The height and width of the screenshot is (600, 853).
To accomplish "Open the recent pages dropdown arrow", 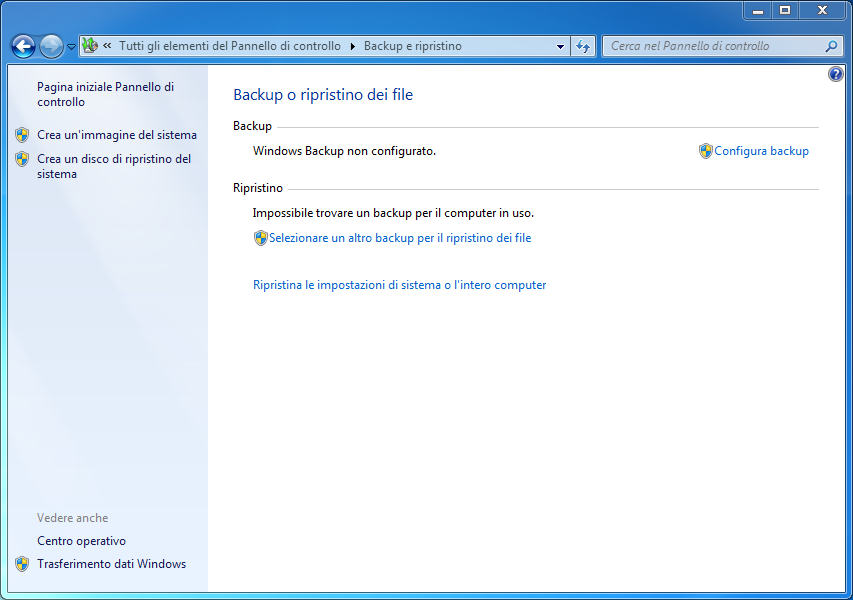I will pyautogui.click(x=71, y=47).
